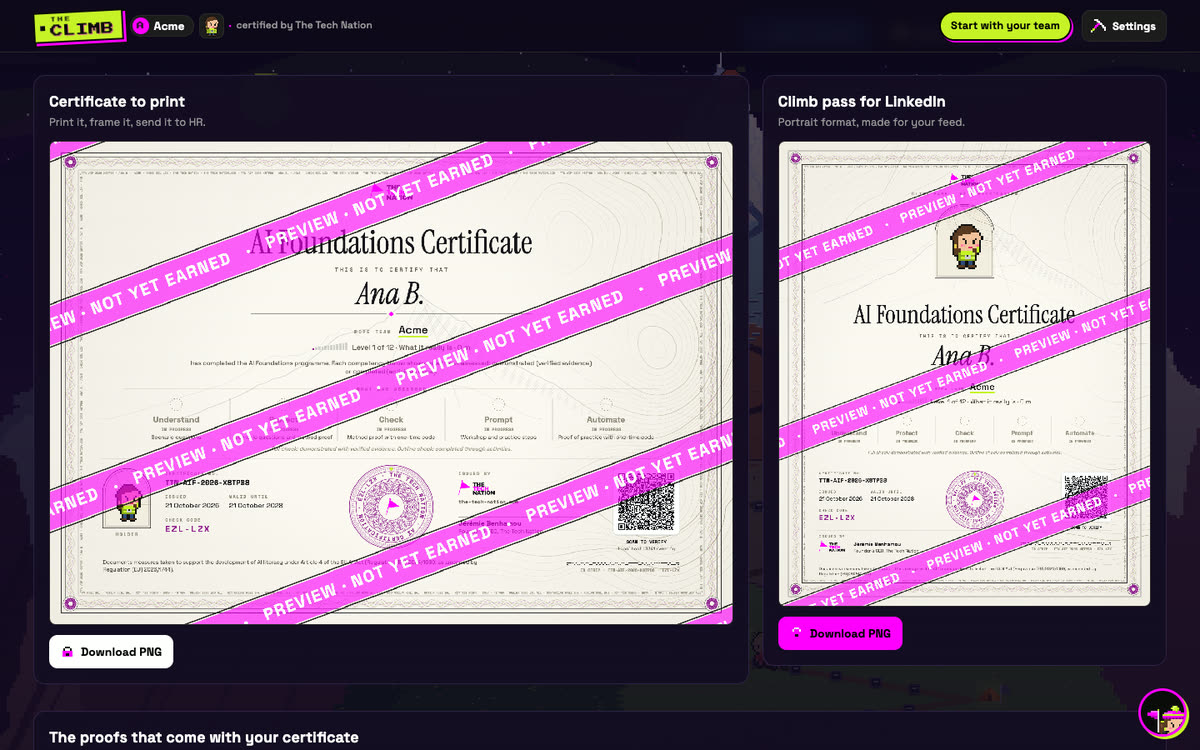Open the LinkedIn climb pass preview image
Image resolution: width=1200 pixels, height=750 pixels.
point(964,373)
